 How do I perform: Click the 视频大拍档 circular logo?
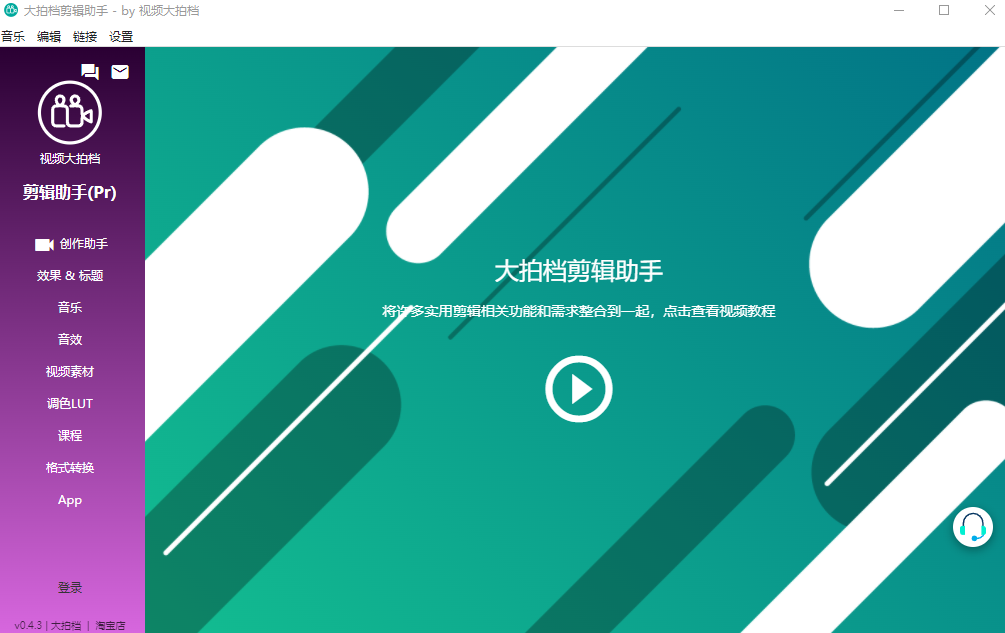(x=70, y=112)
